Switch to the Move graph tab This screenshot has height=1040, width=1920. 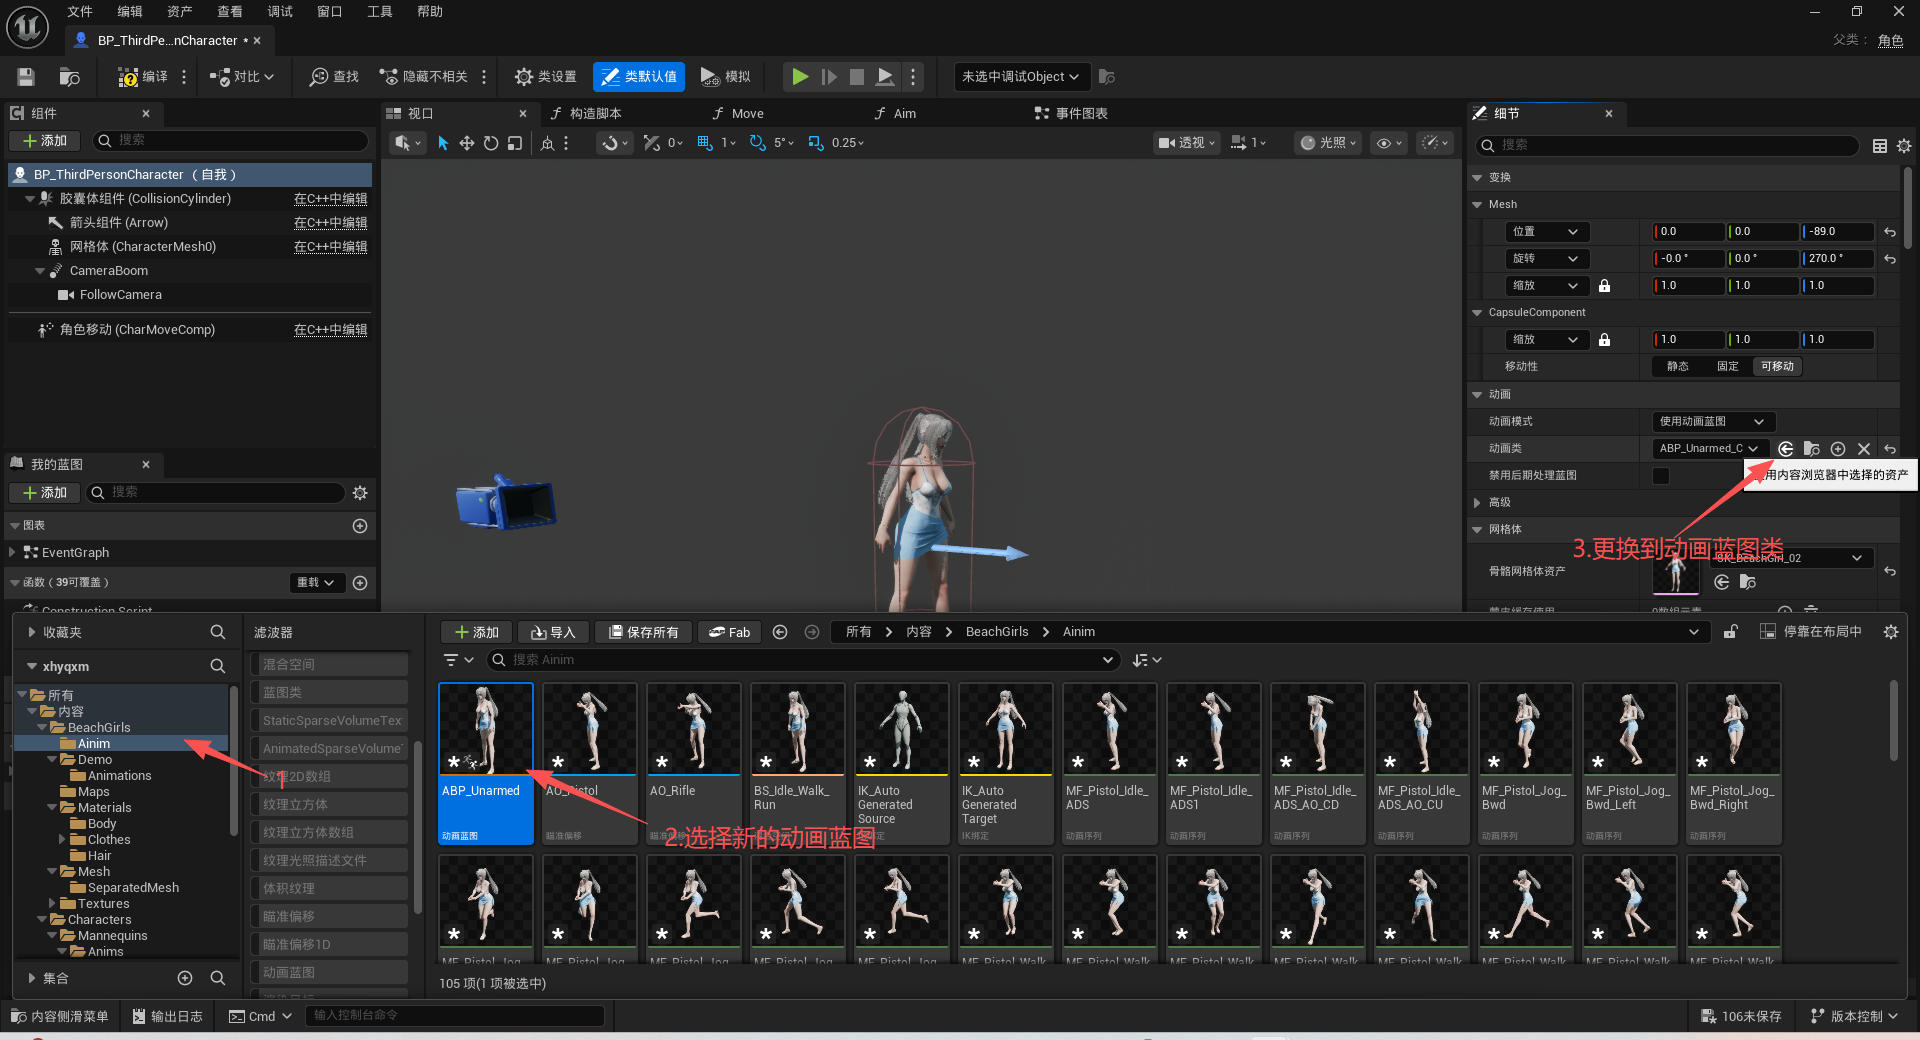(x=738, y=114)
